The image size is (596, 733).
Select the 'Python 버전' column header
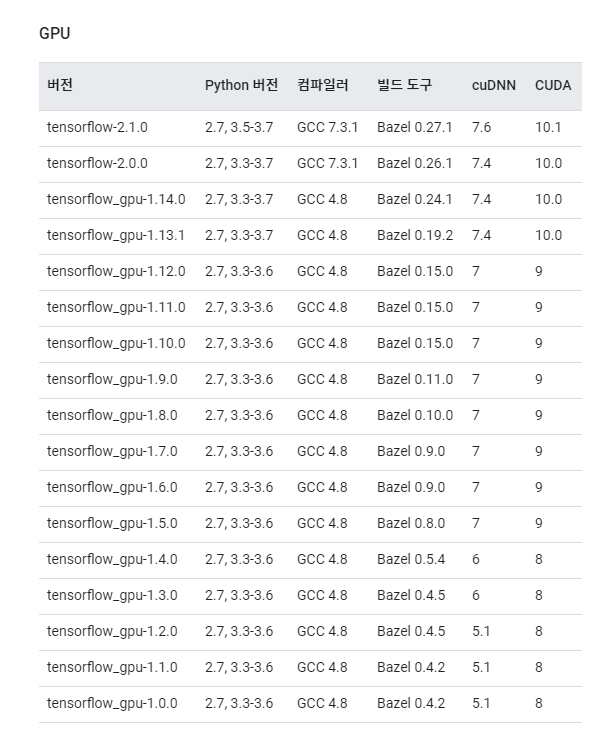(x=241, y=85)
